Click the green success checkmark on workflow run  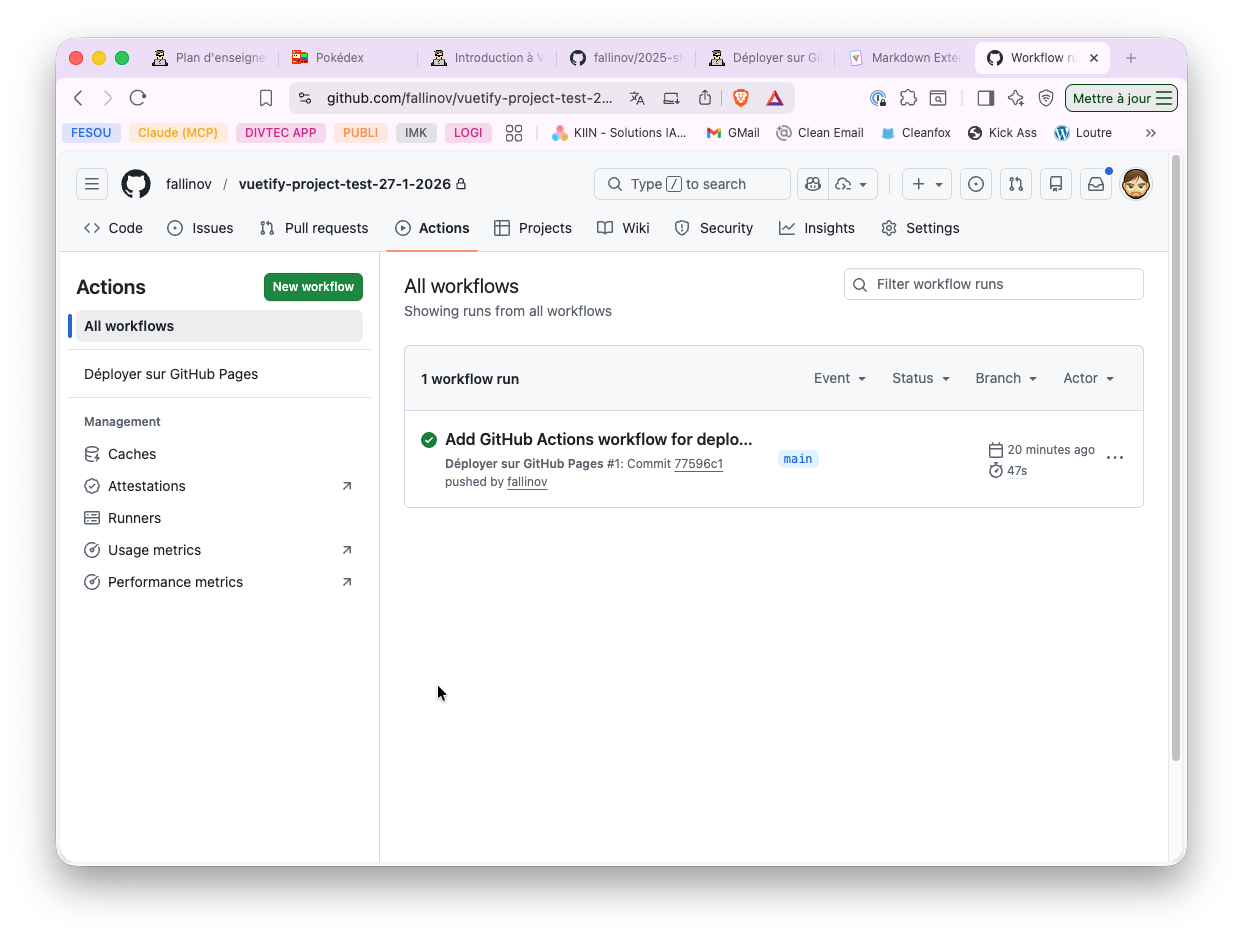point(428,439)
